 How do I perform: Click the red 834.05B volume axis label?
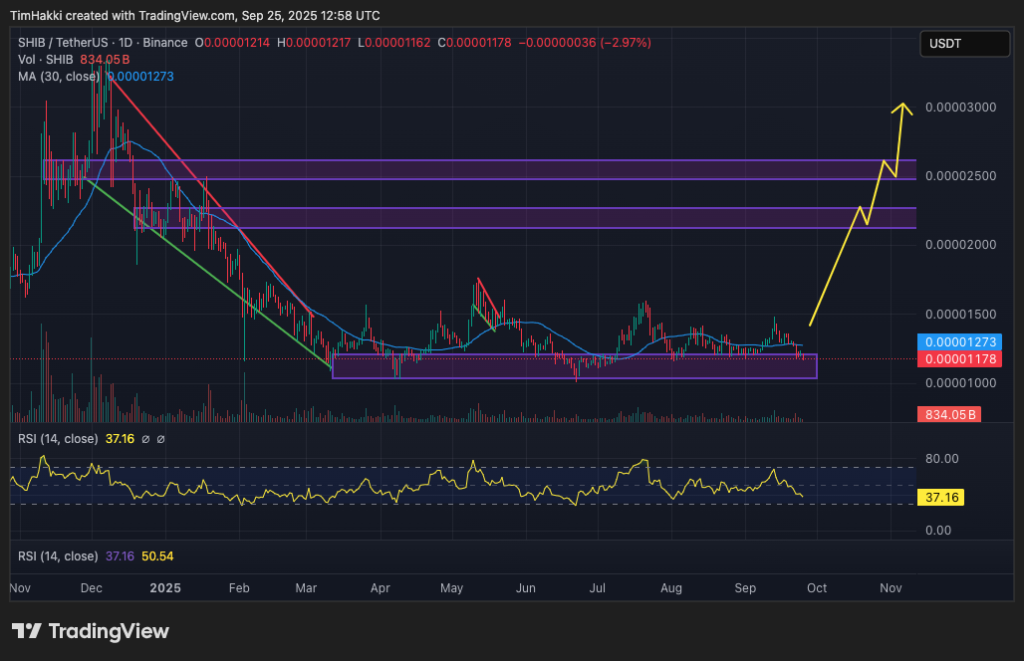click(x=949, y=414)
